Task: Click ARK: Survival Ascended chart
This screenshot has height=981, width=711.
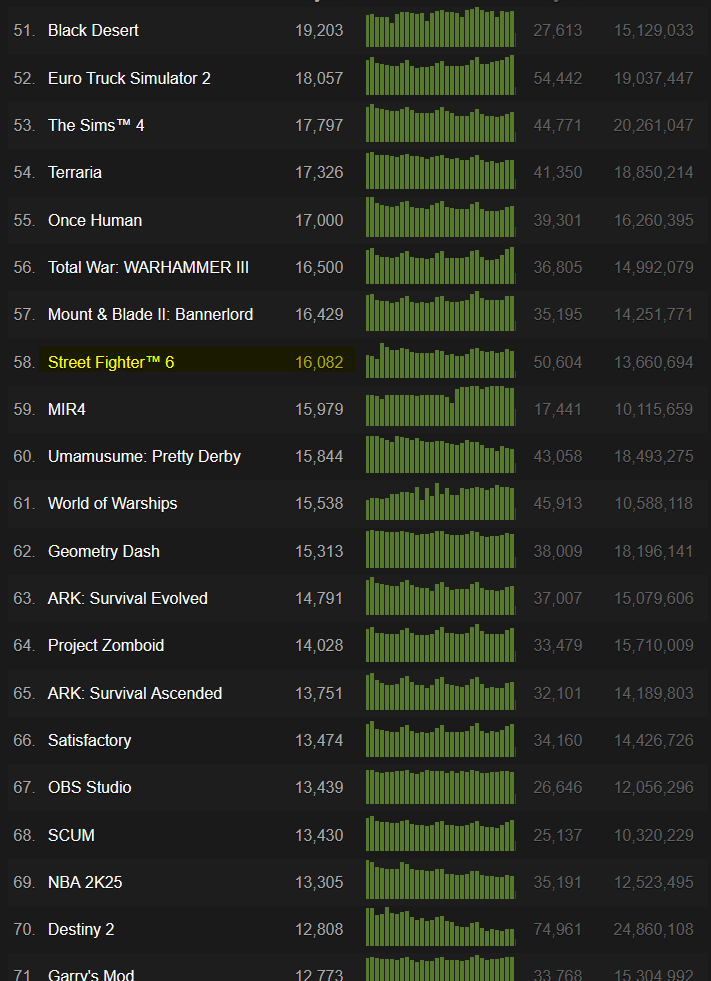Action: click(x=441, y=691)
